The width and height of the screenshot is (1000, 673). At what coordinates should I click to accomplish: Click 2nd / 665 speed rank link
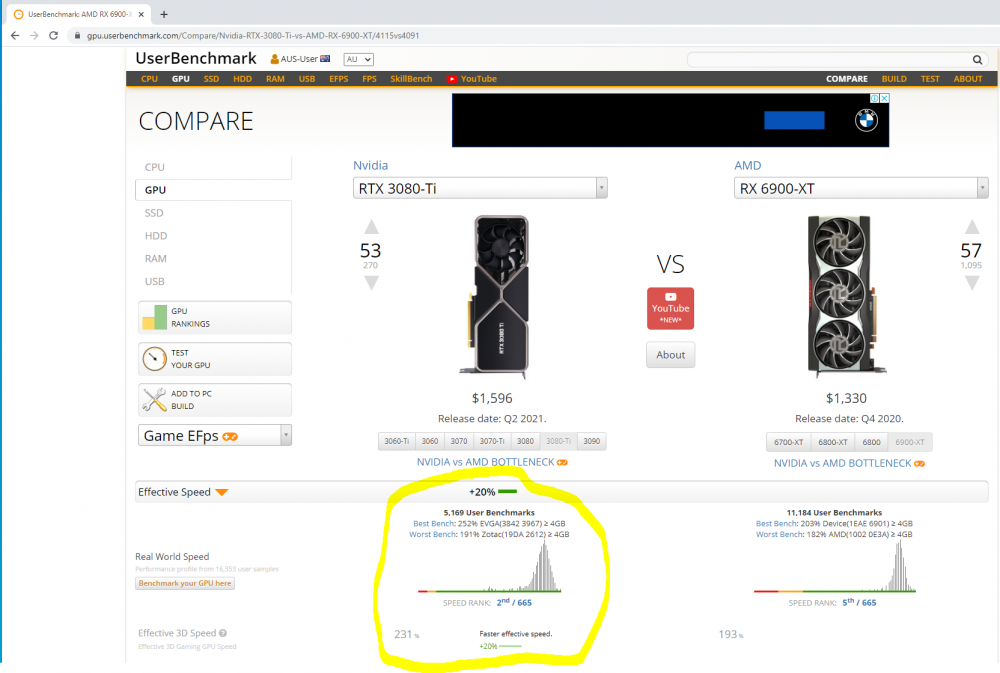514,602
